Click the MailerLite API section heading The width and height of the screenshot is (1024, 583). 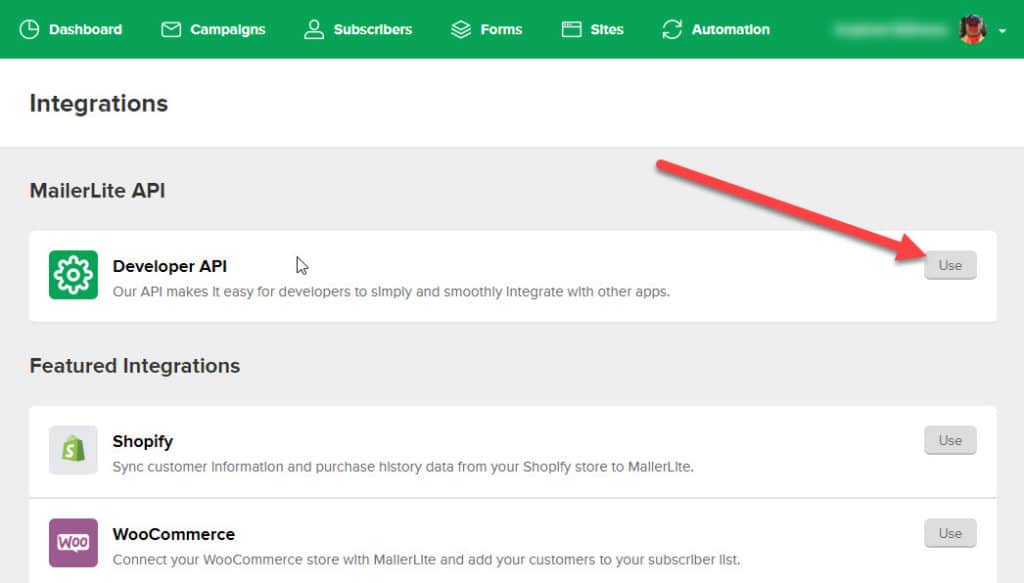coord(97,191)
